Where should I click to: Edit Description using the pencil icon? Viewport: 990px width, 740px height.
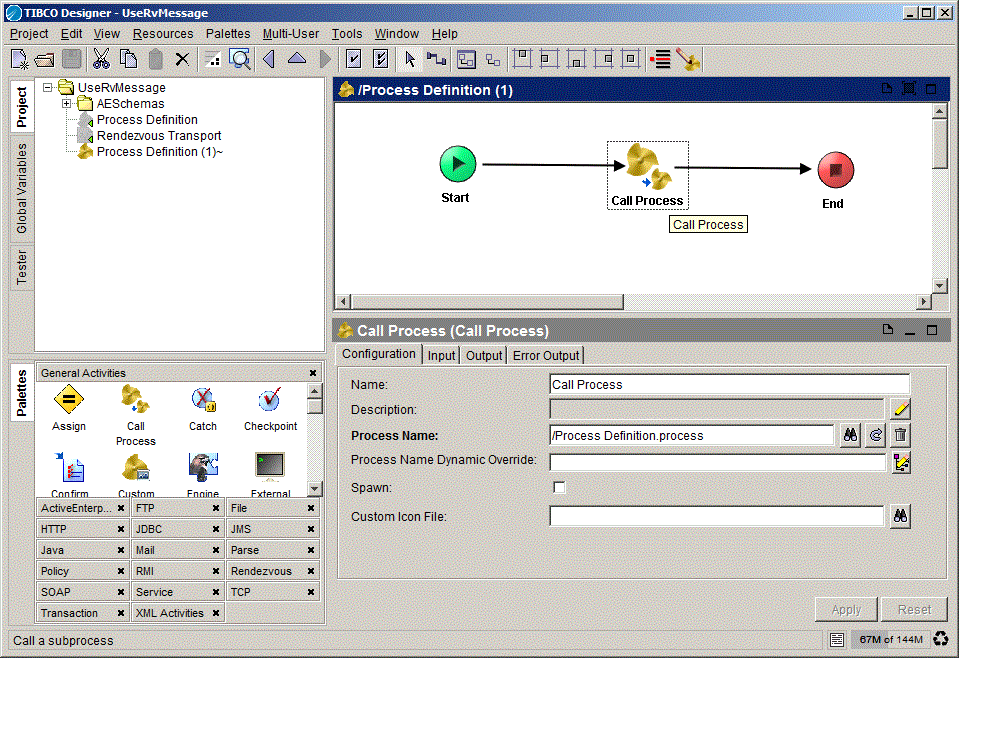point(900,409)
